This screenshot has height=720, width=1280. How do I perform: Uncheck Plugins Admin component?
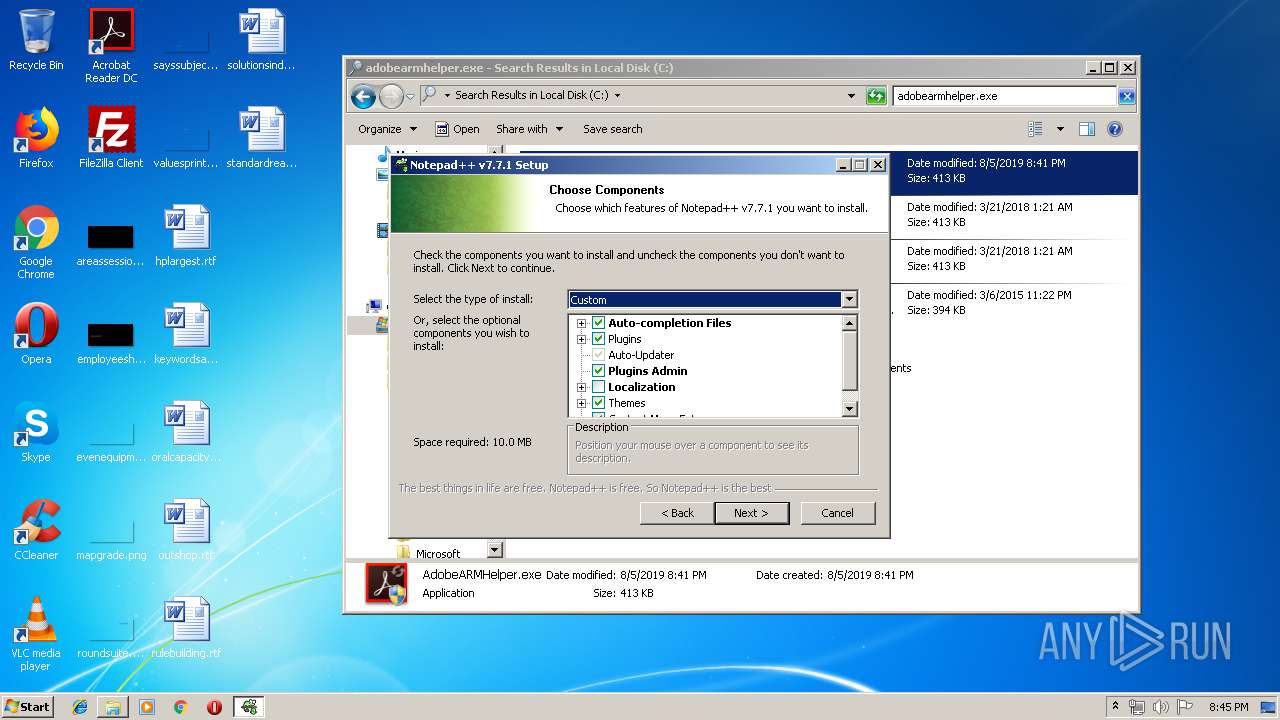[598, 371]
